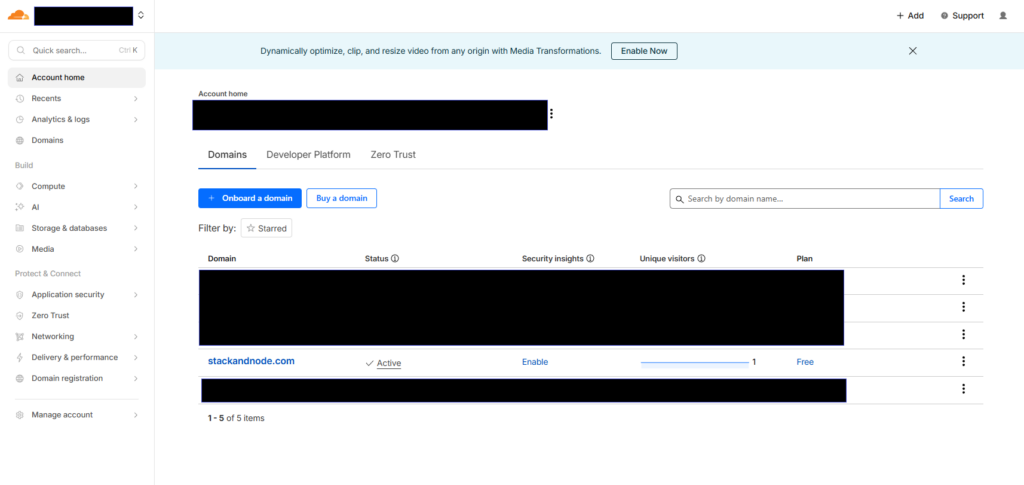The image size is (1024, 485).
Task: Open three-dot menu for stackandnode.com row
Action: [963, 362]
